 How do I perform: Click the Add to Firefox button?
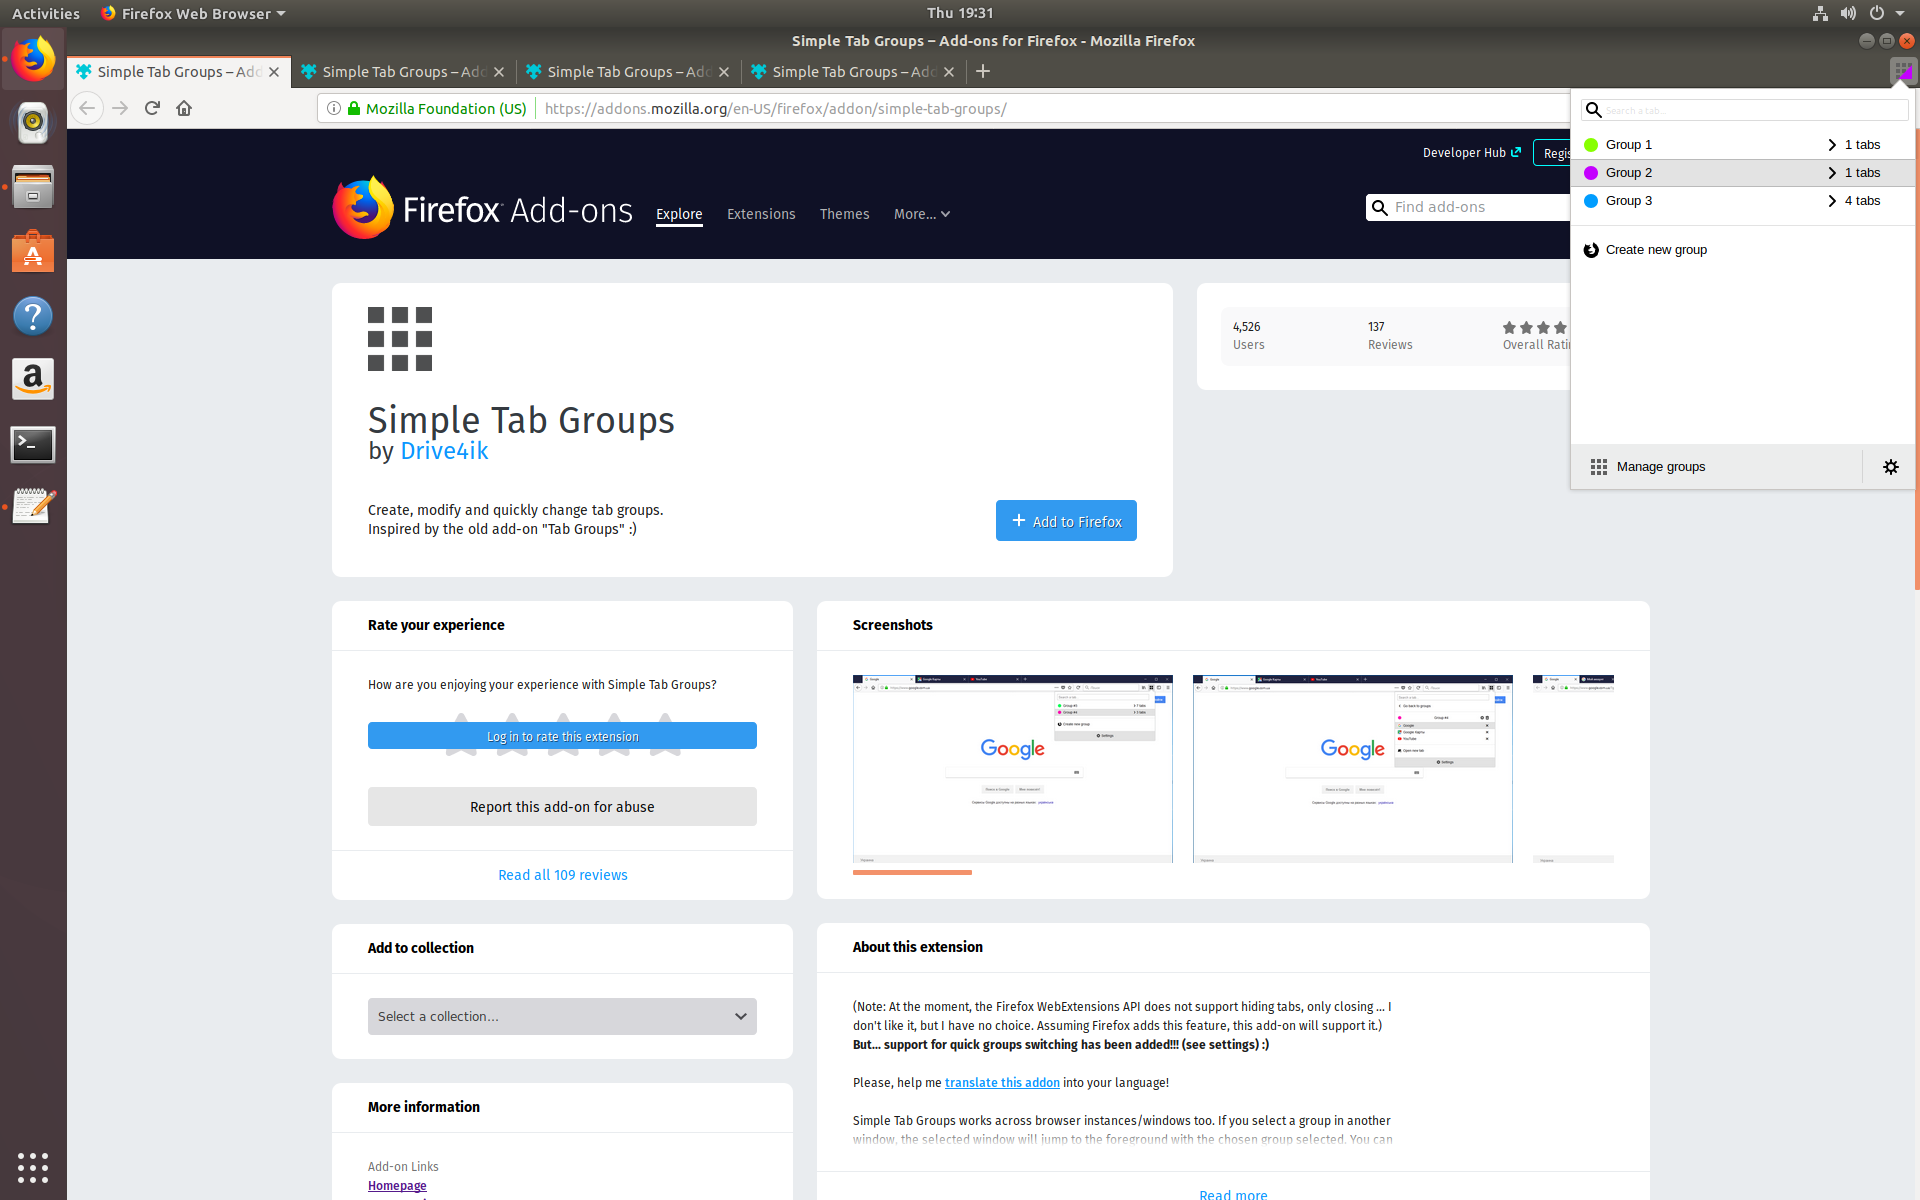pyautogui.click(x=1065, y=520)
